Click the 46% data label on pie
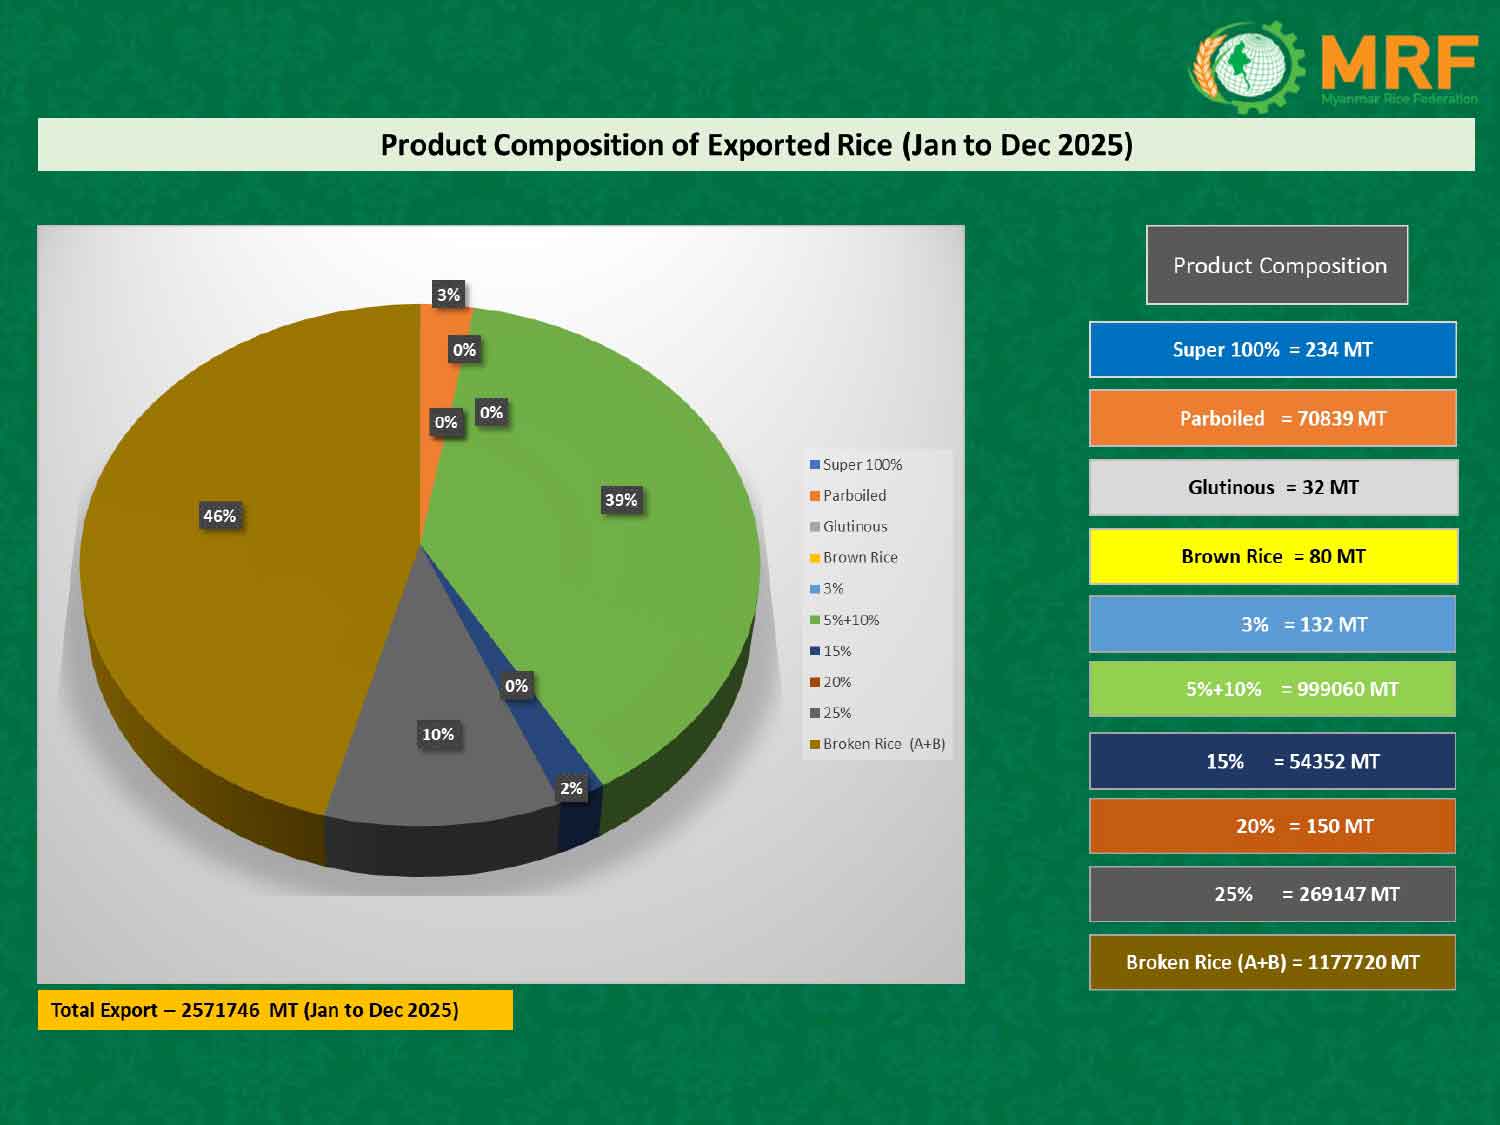 [x=220, y=516]
